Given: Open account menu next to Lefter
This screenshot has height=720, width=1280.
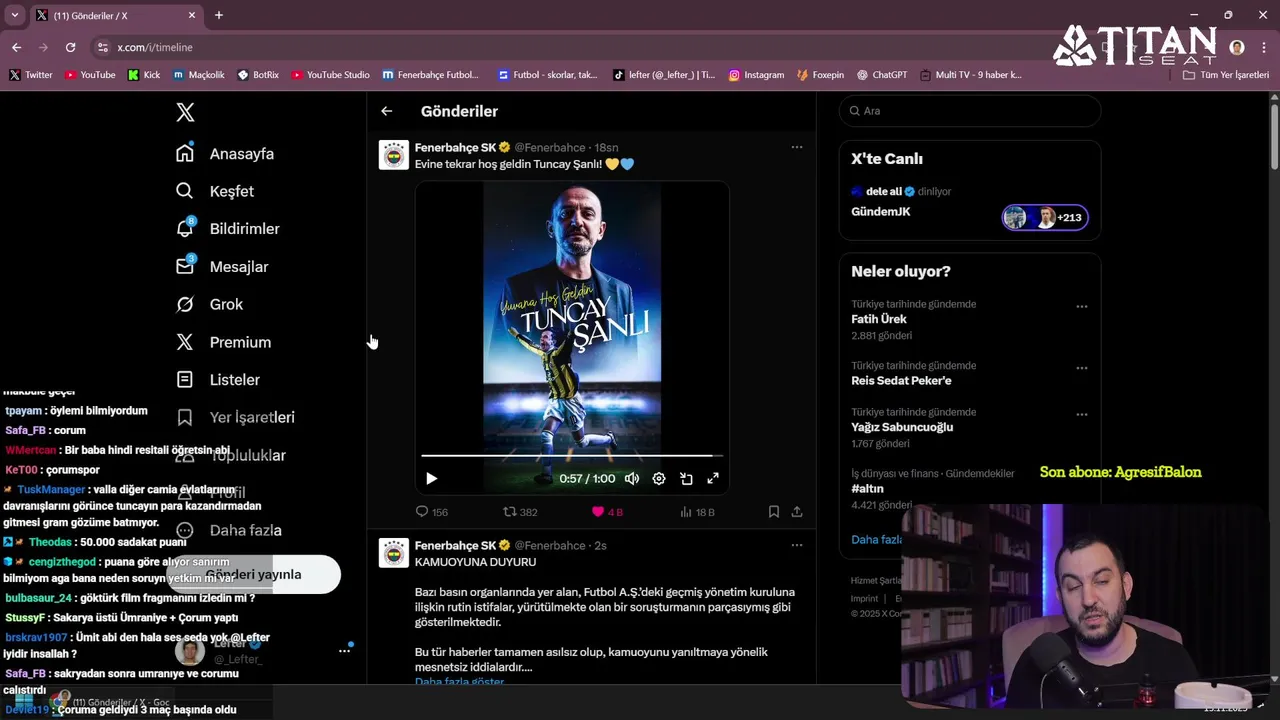Looking at the screenshot, I should 344,651.
